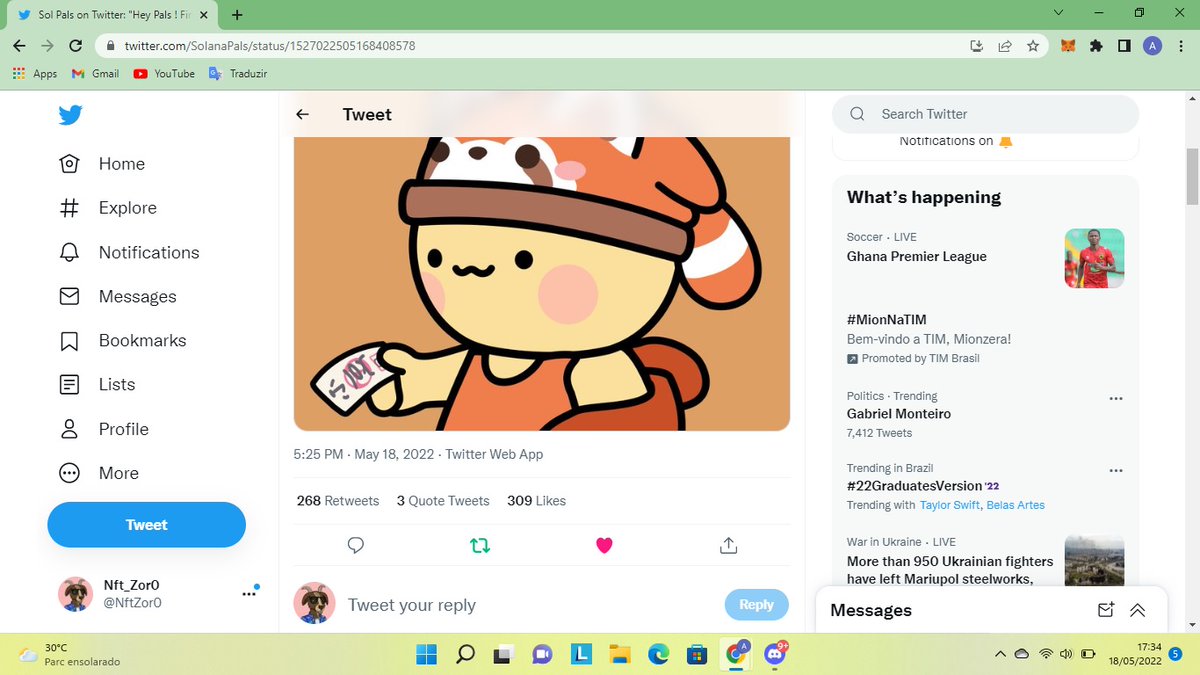
Task: Open Windows taskbar search
Action: point(465,654)
